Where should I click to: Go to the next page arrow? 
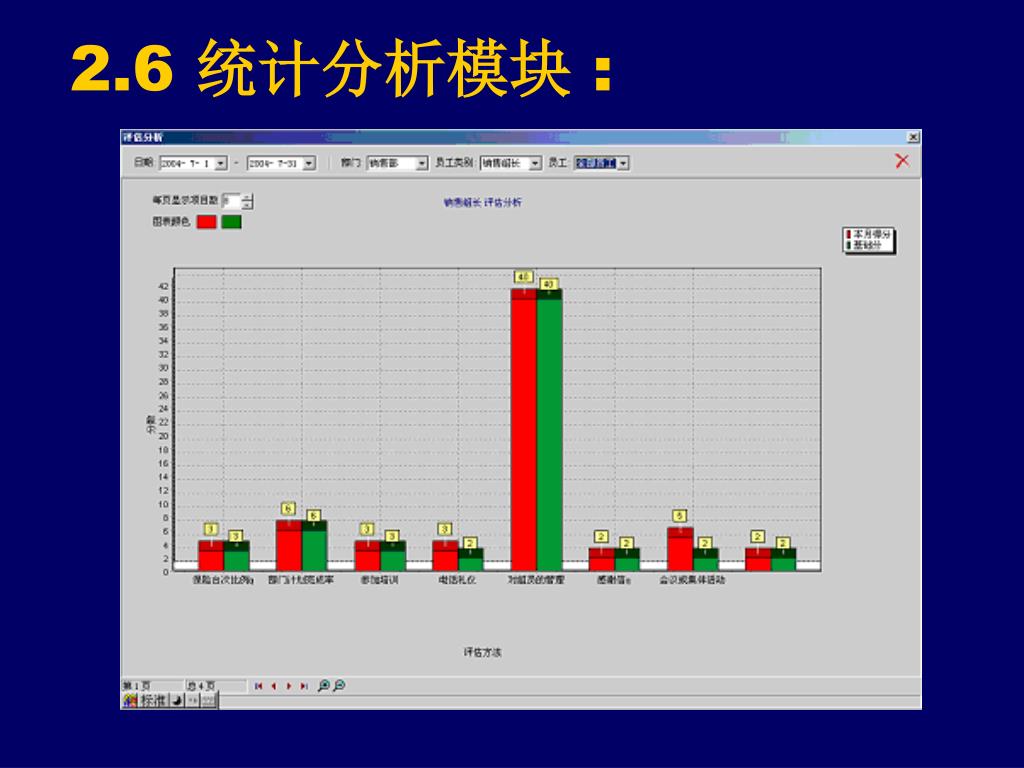tap(289, 686)
